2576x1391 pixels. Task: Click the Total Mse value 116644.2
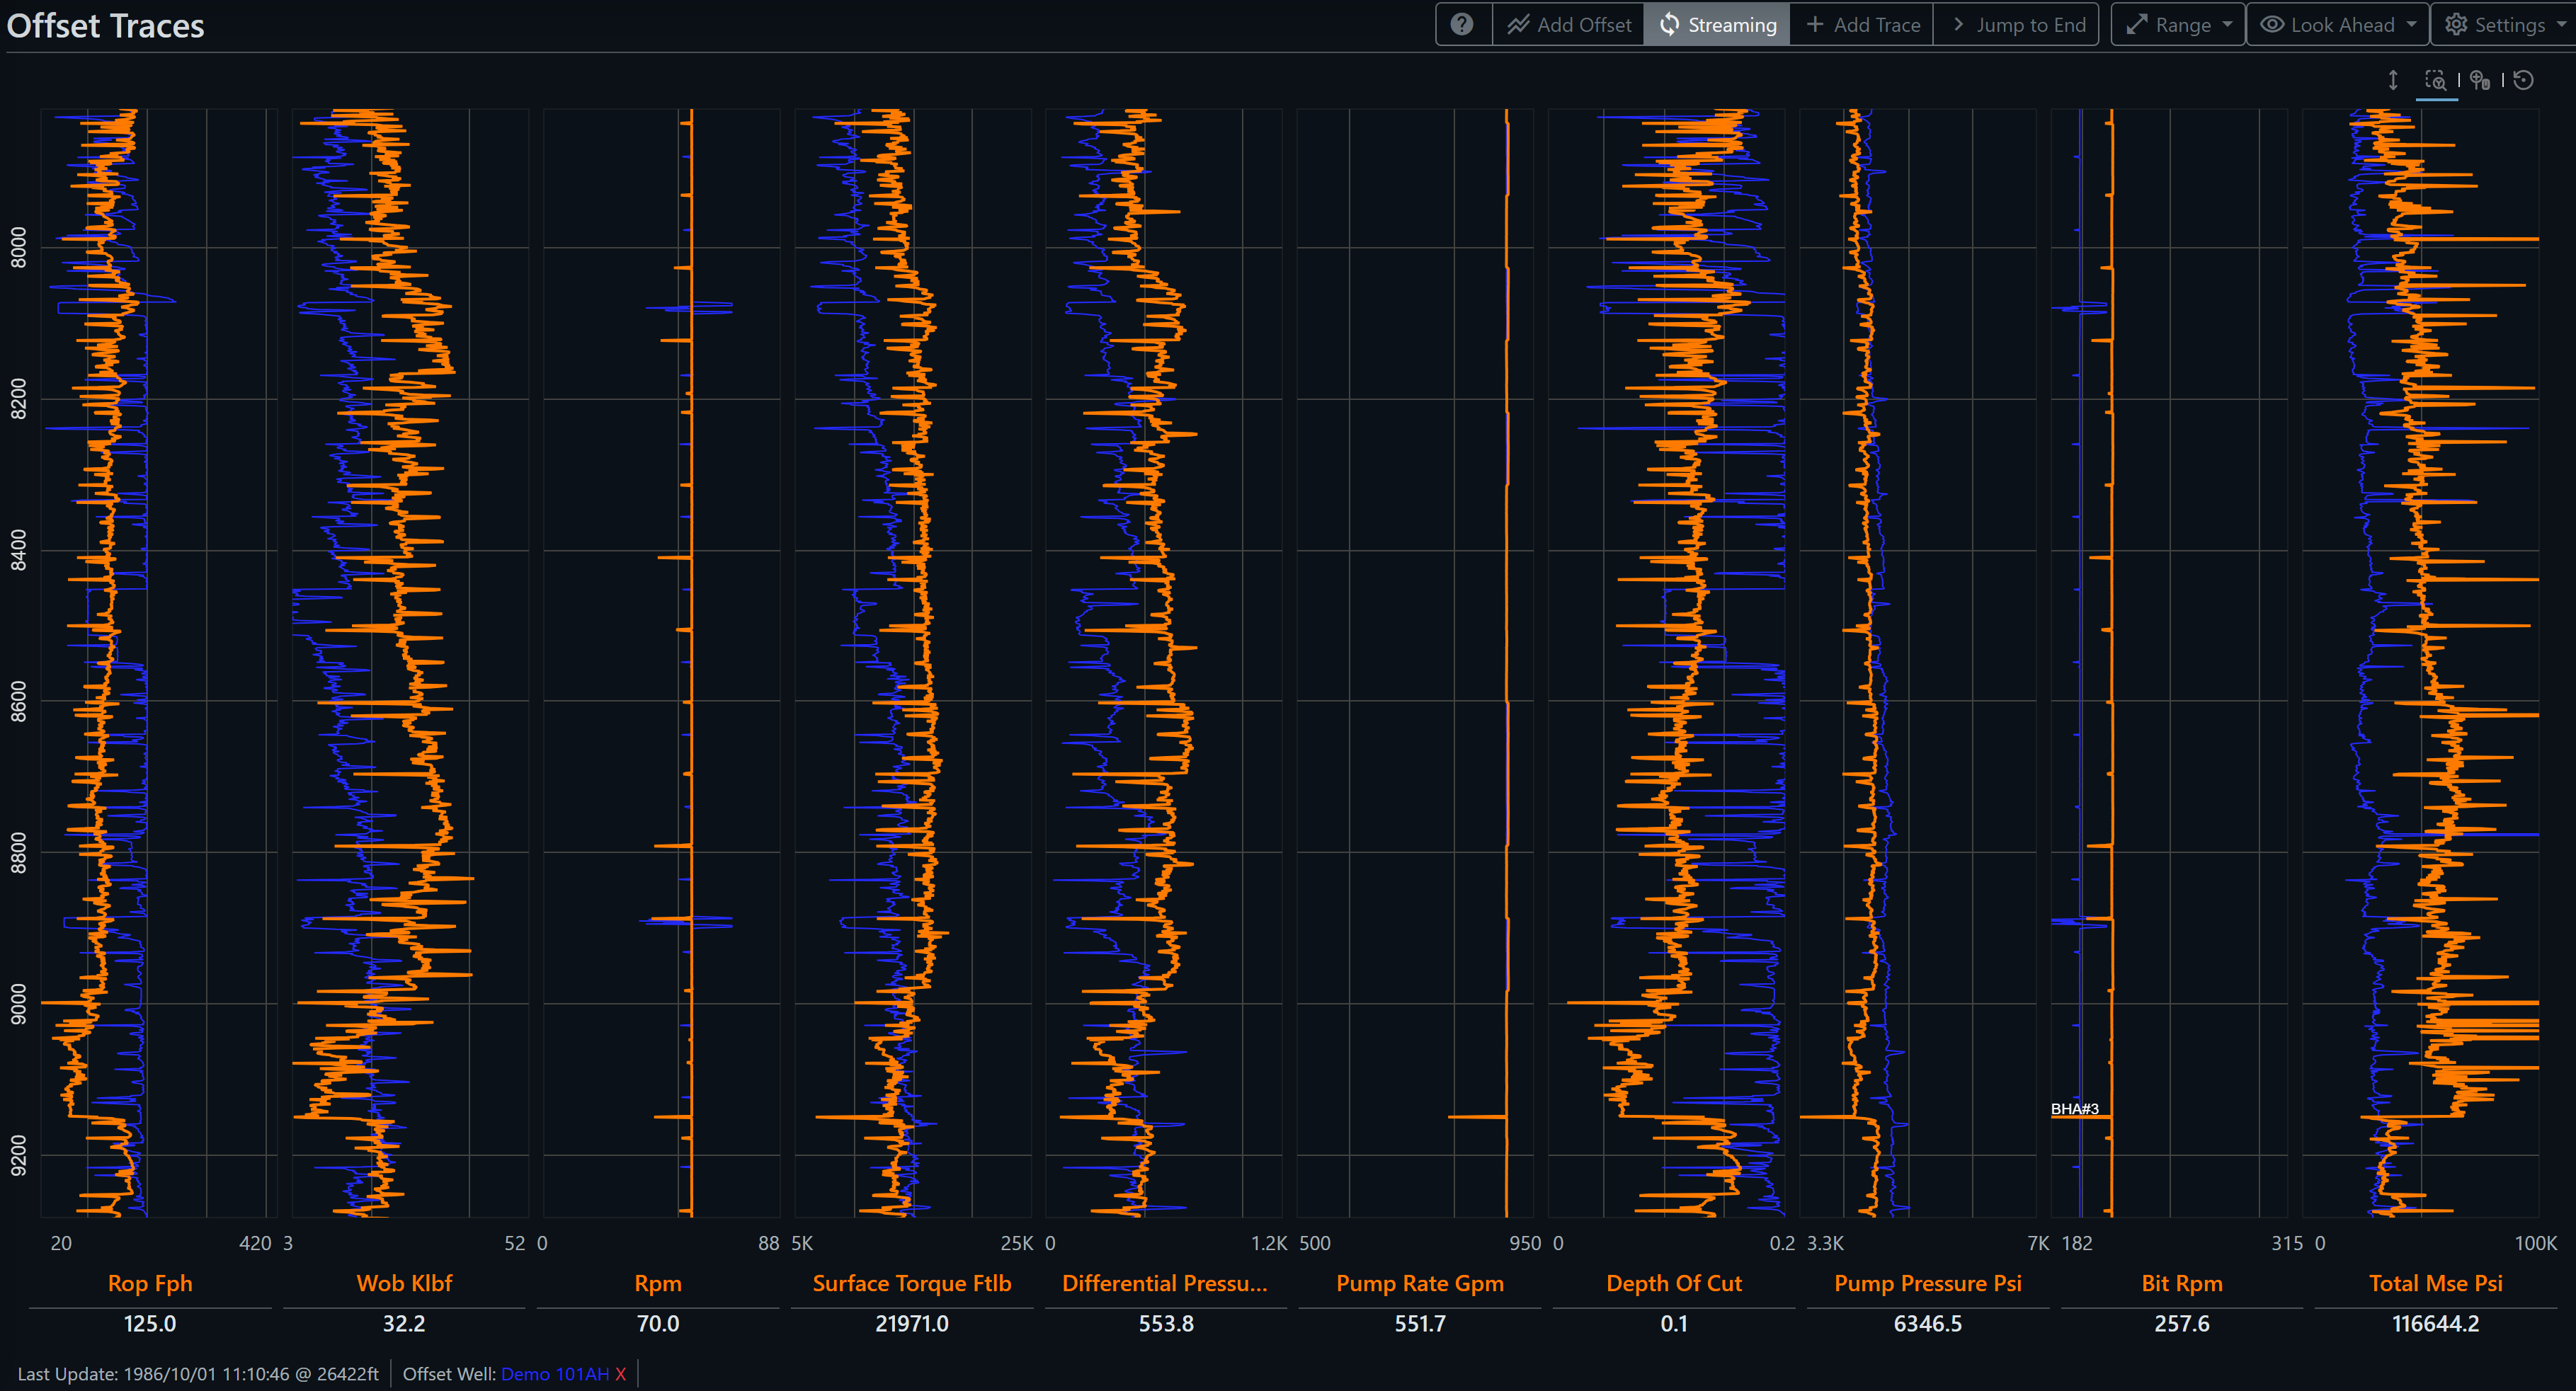[x=2436, y=1324]
